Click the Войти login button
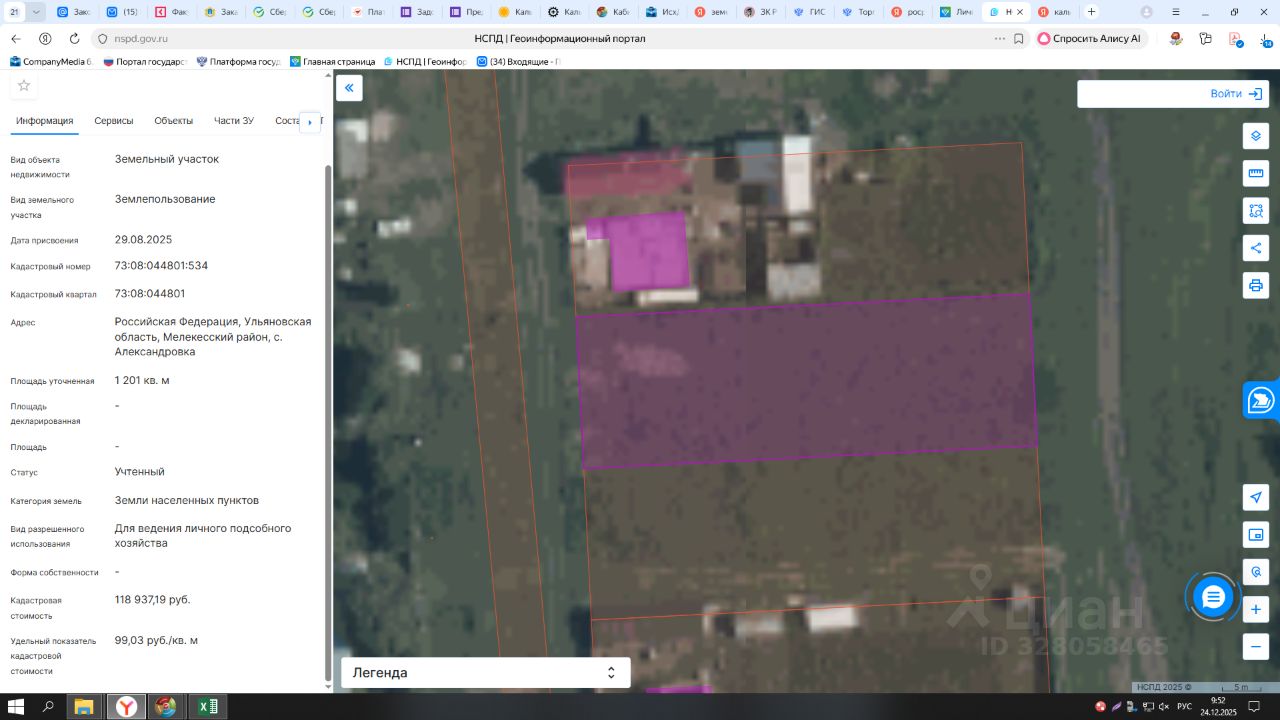 pyautogui.click(x=1236, y=94)
